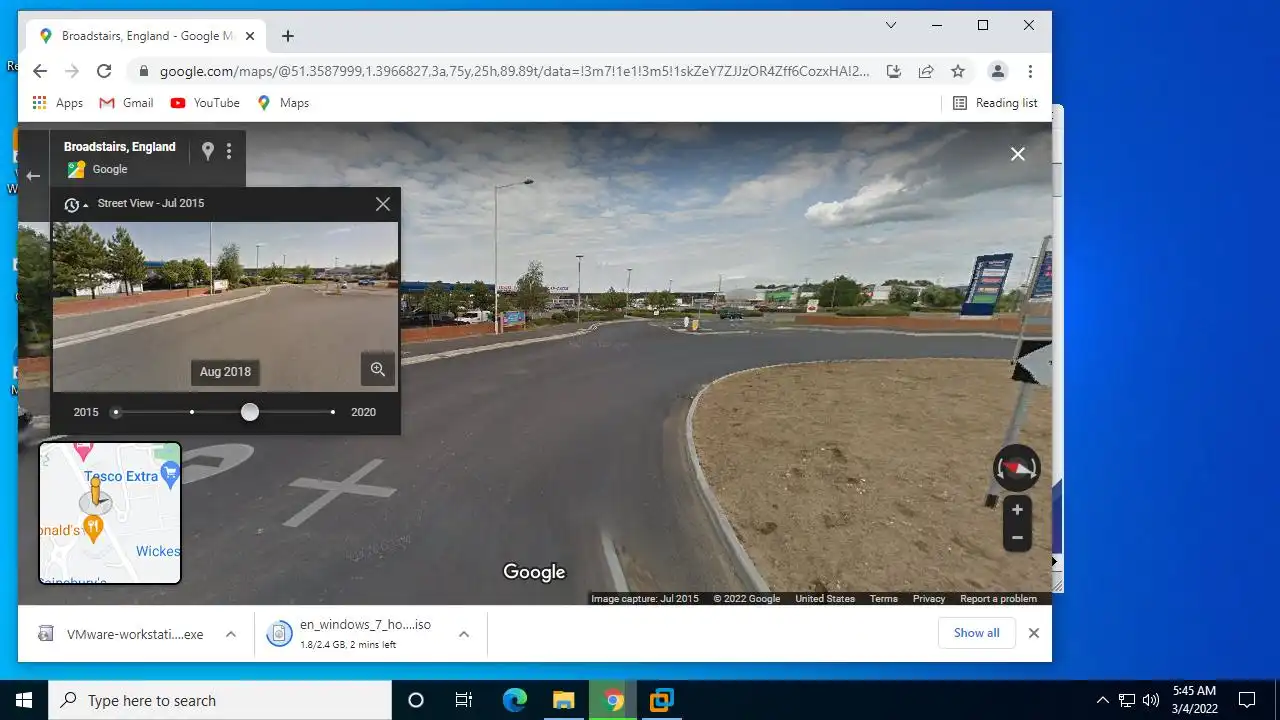Share this page icon in address bar
The image size is (1280, 720).
[926, 71]
